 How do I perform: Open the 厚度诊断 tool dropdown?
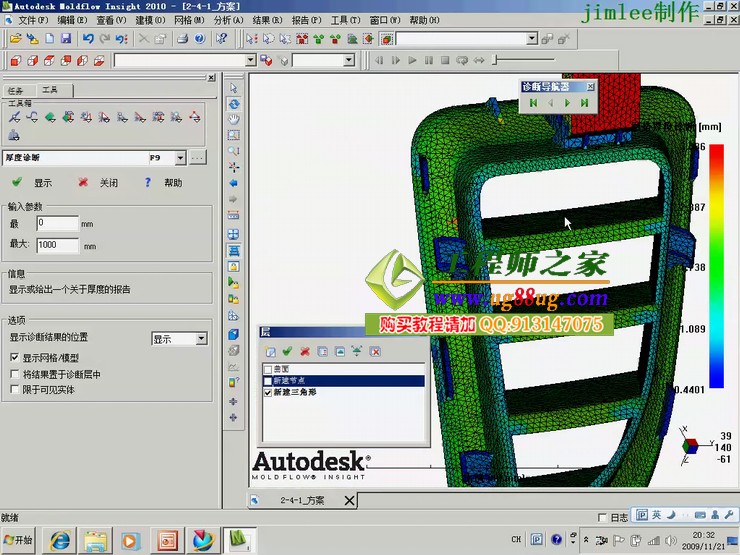point(180,158)
